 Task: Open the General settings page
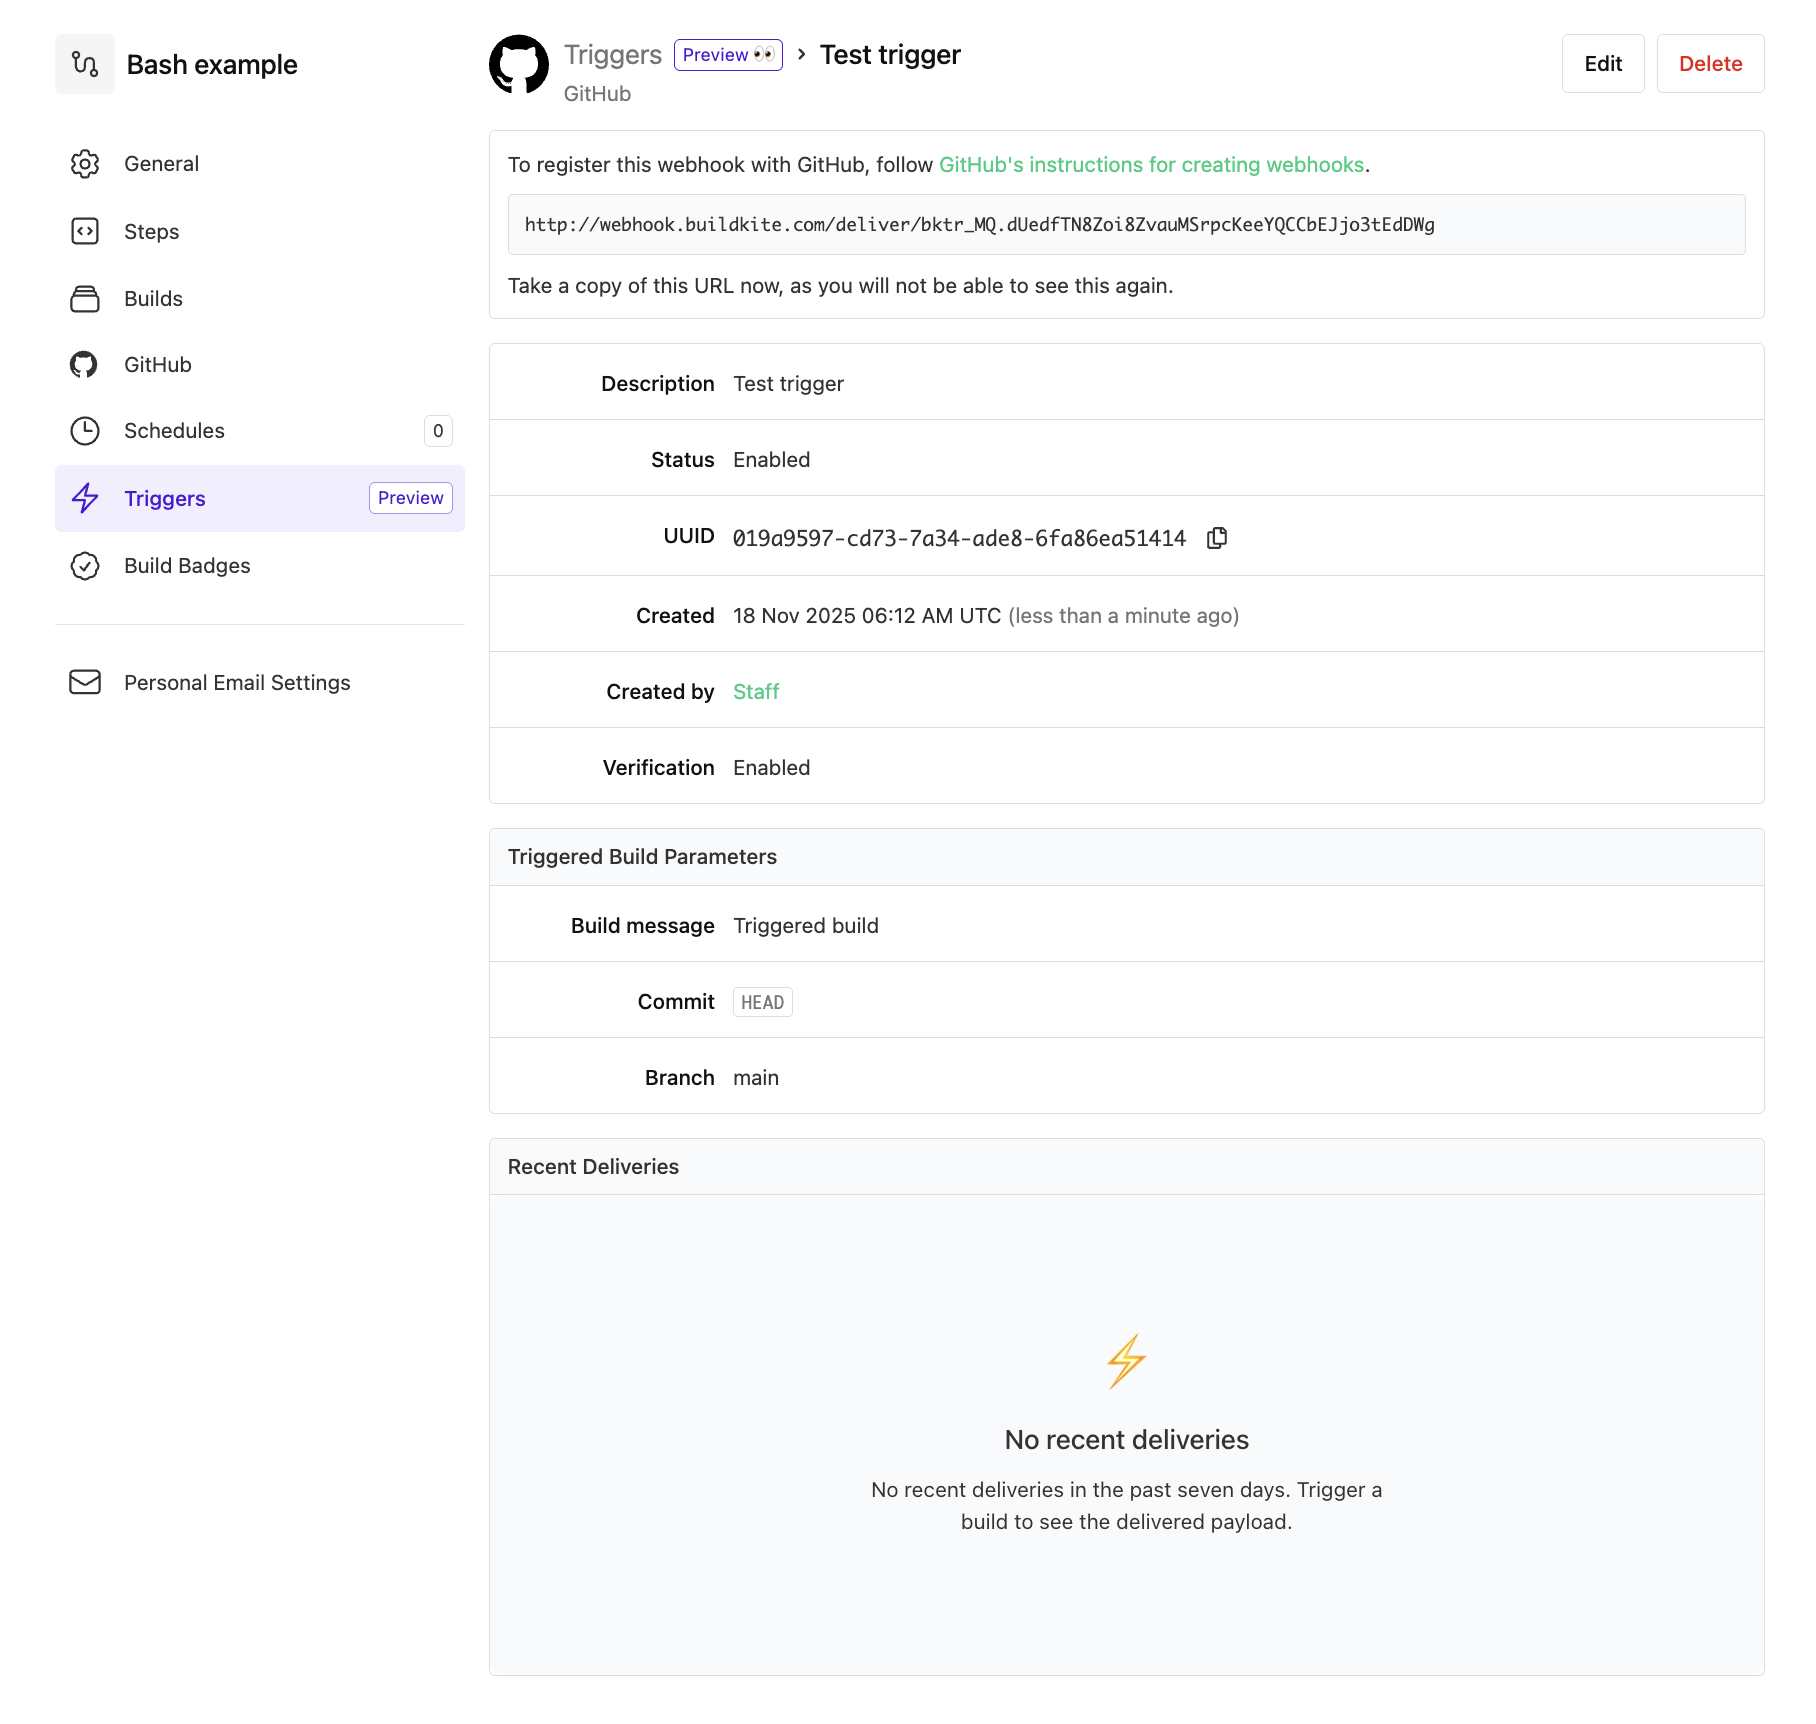pyautogui.click(x=161, y=164)
